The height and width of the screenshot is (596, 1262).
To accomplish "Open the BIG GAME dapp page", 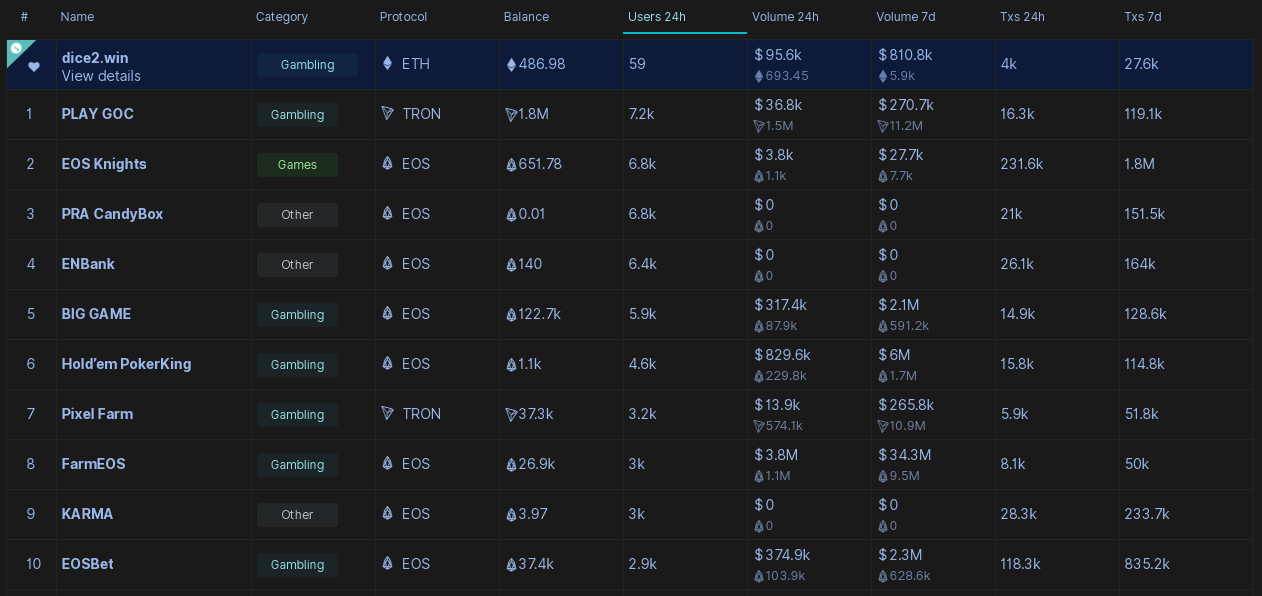I will (x=96, y=314).
